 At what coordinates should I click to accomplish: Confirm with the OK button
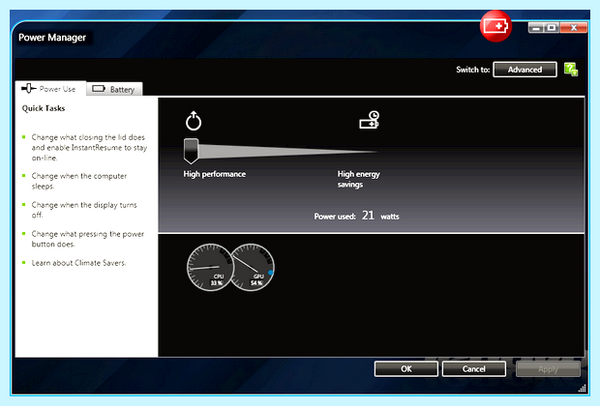(x=406, y=369)
